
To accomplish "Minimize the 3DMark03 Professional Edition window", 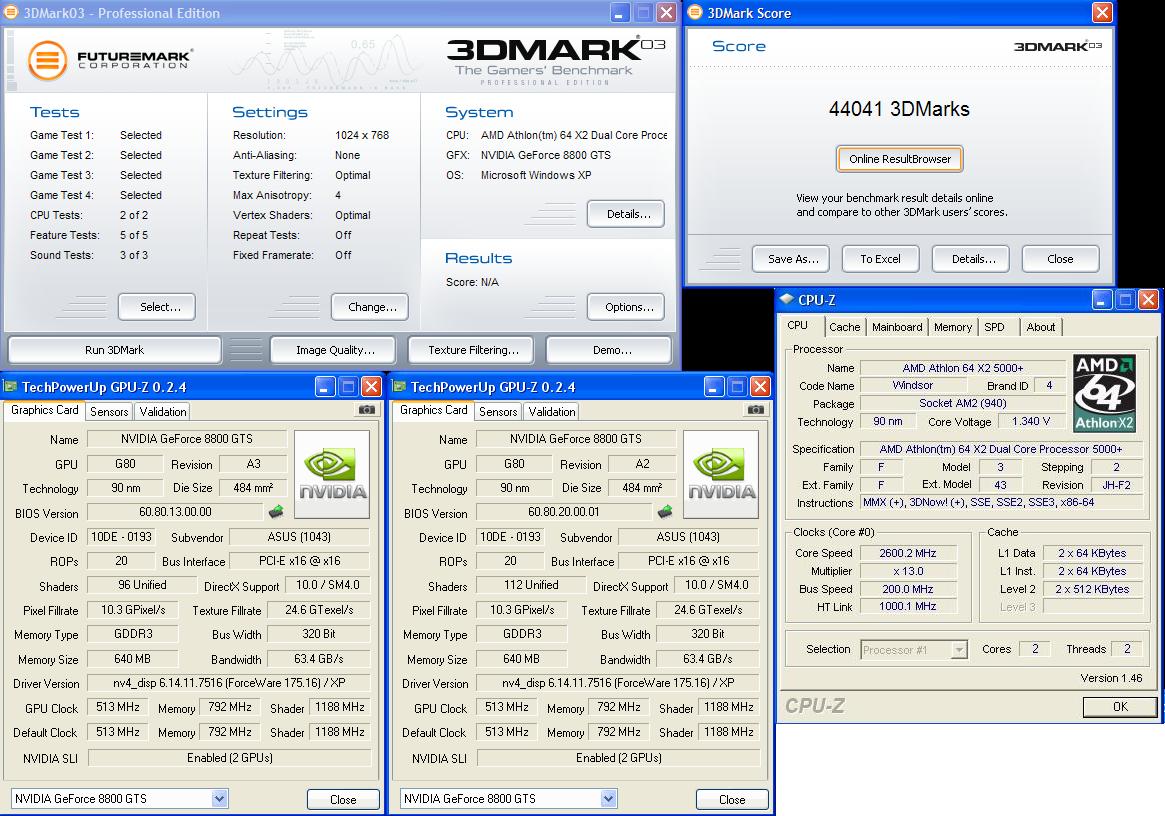I will (x=620, y=13).
